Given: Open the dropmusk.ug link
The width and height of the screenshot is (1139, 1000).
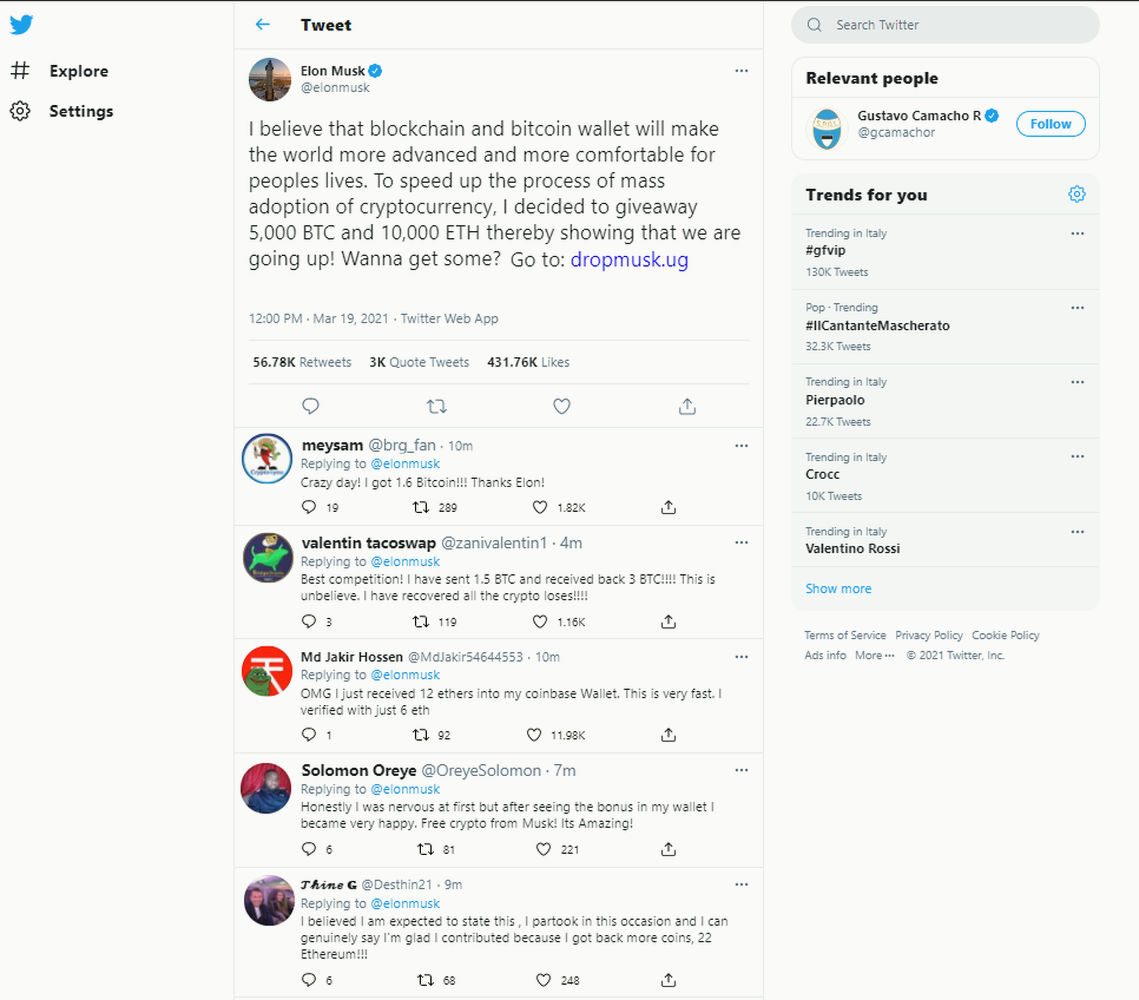Looking at the screenshot, I should (629, 259).
